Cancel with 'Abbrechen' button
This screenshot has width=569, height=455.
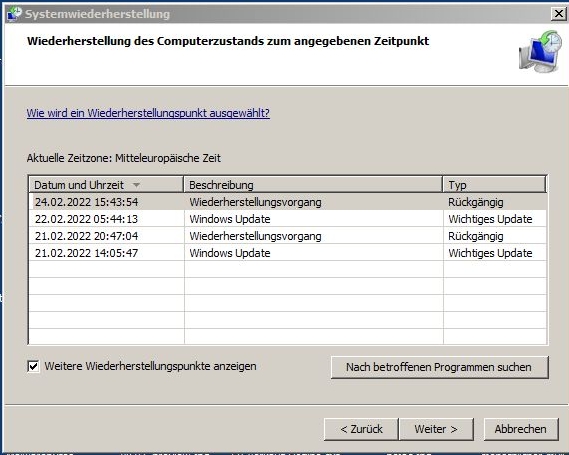(x=521, y=429)
